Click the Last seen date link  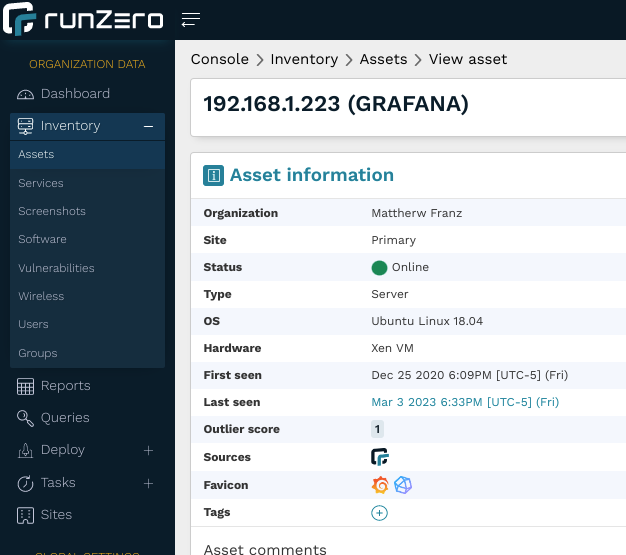465,402
